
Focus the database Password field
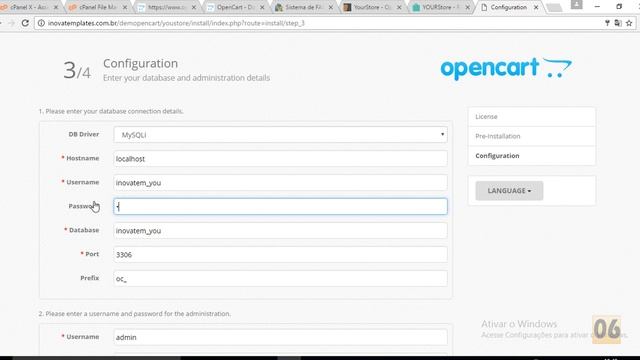pos(280,207)
